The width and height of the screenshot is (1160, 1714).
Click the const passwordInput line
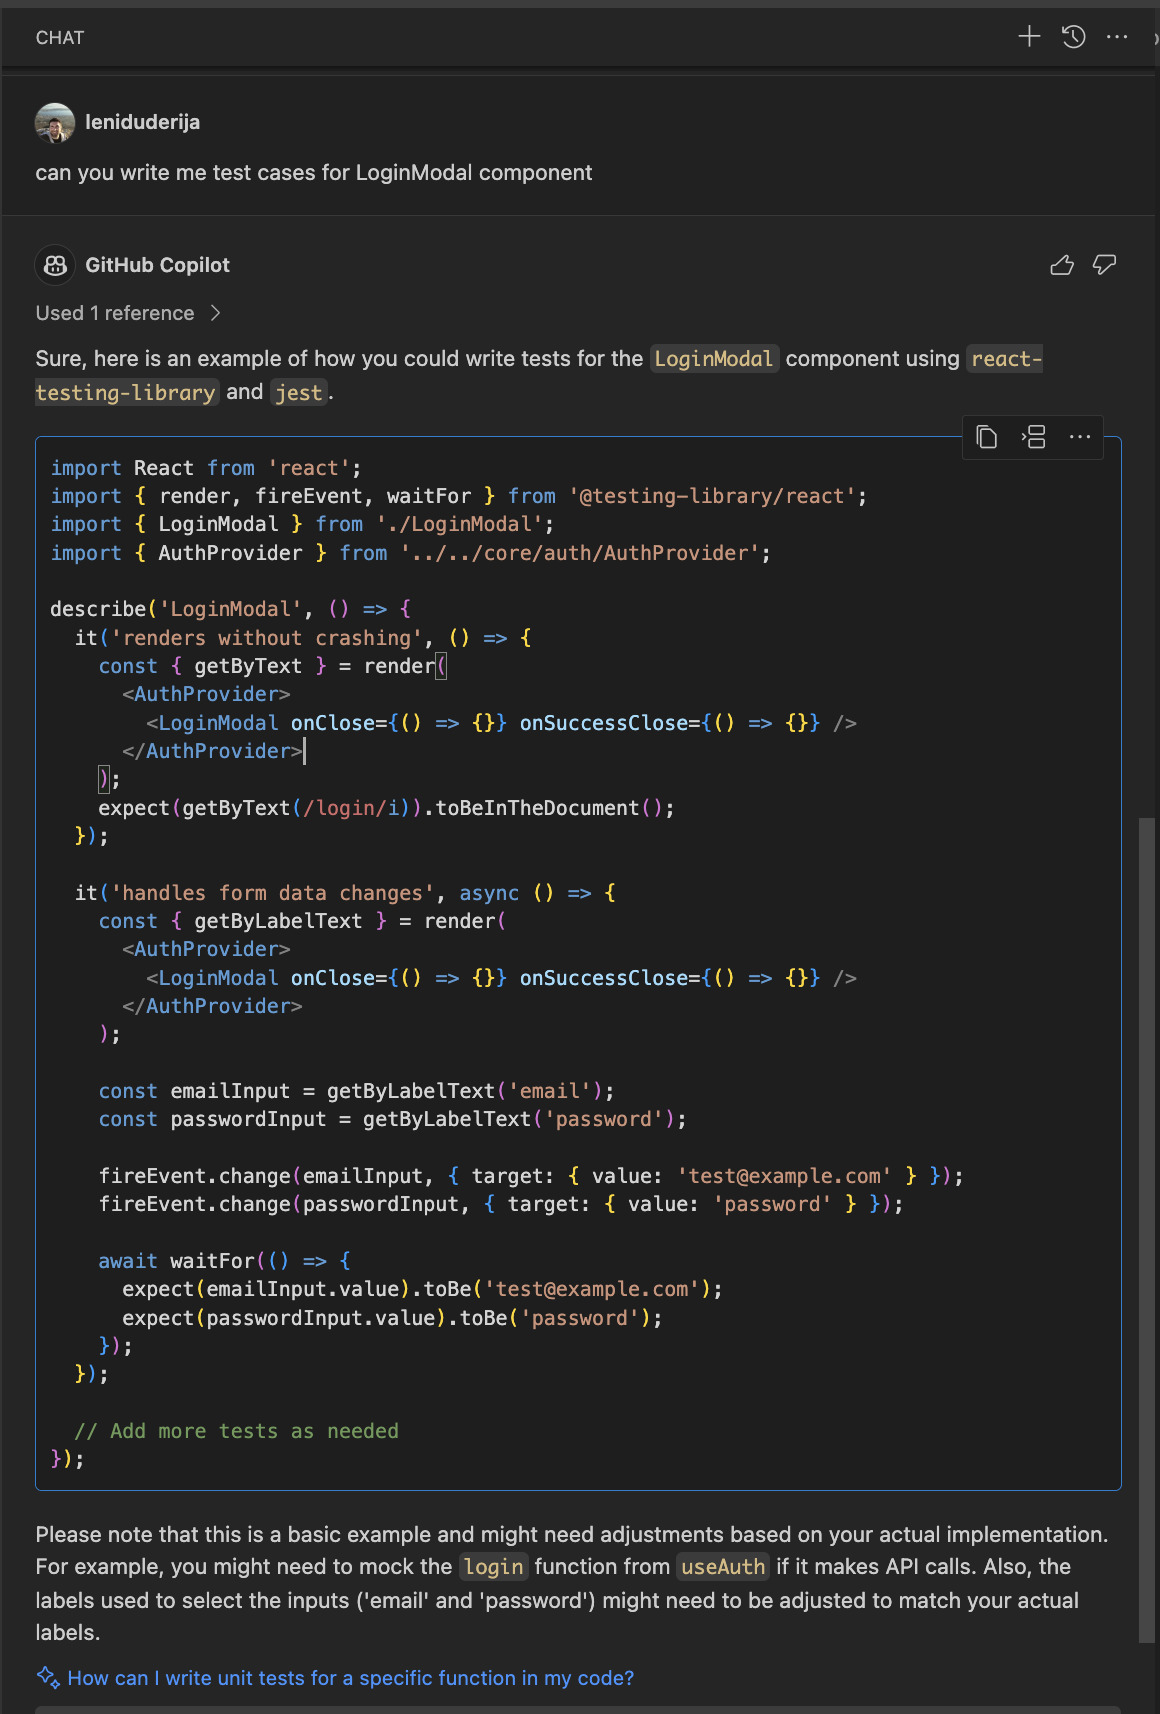pyautogui.click(x=393, y=1119)
